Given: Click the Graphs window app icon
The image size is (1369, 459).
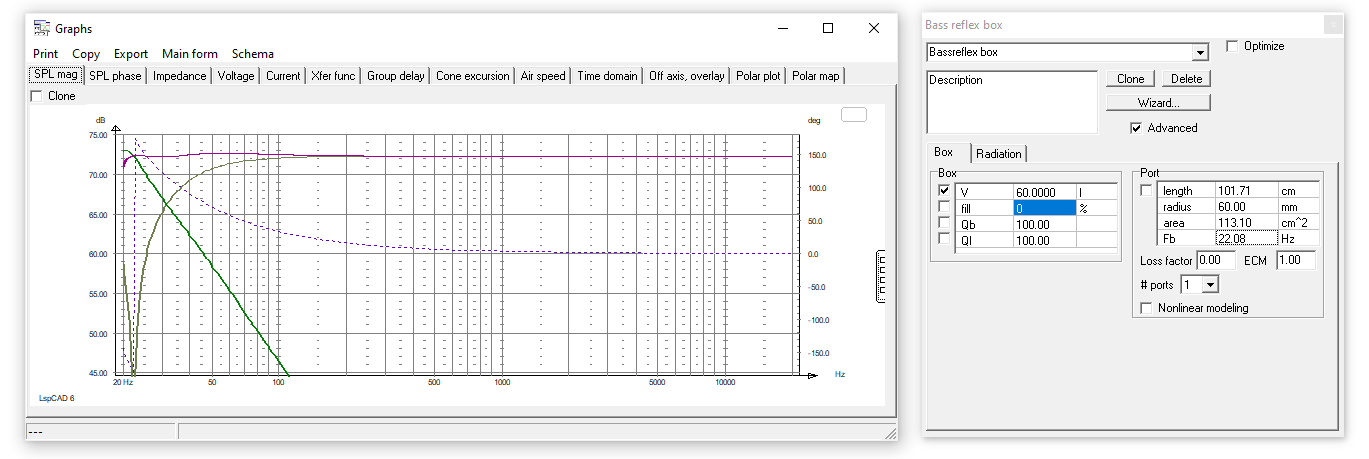Looking at the screenshot, I should (x=41, y=28).
